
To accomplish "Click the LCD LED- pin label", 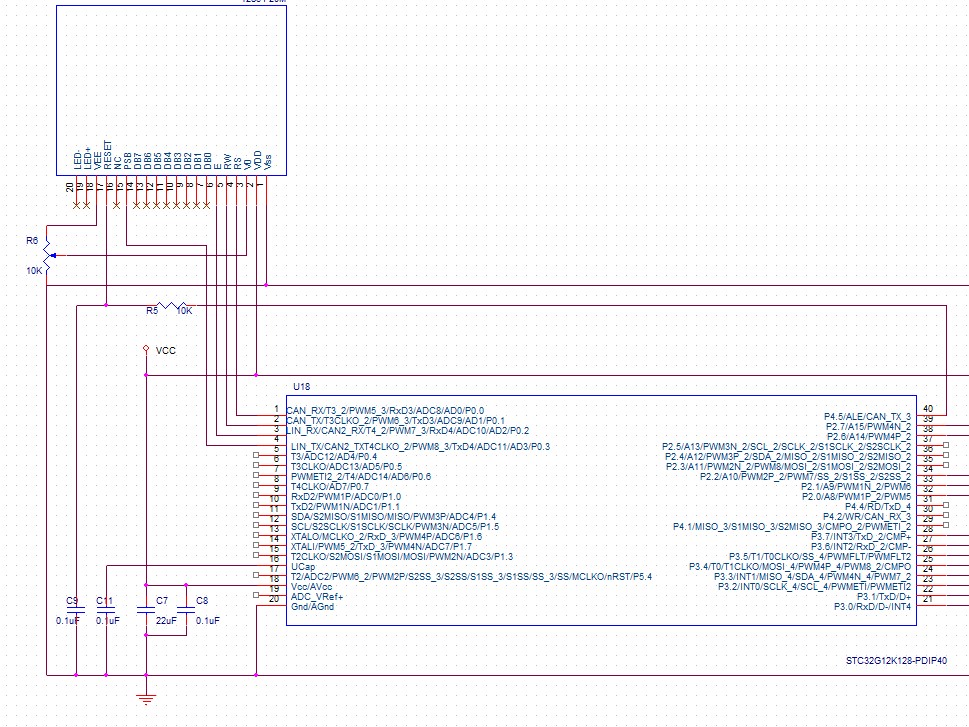I will 78,159.
